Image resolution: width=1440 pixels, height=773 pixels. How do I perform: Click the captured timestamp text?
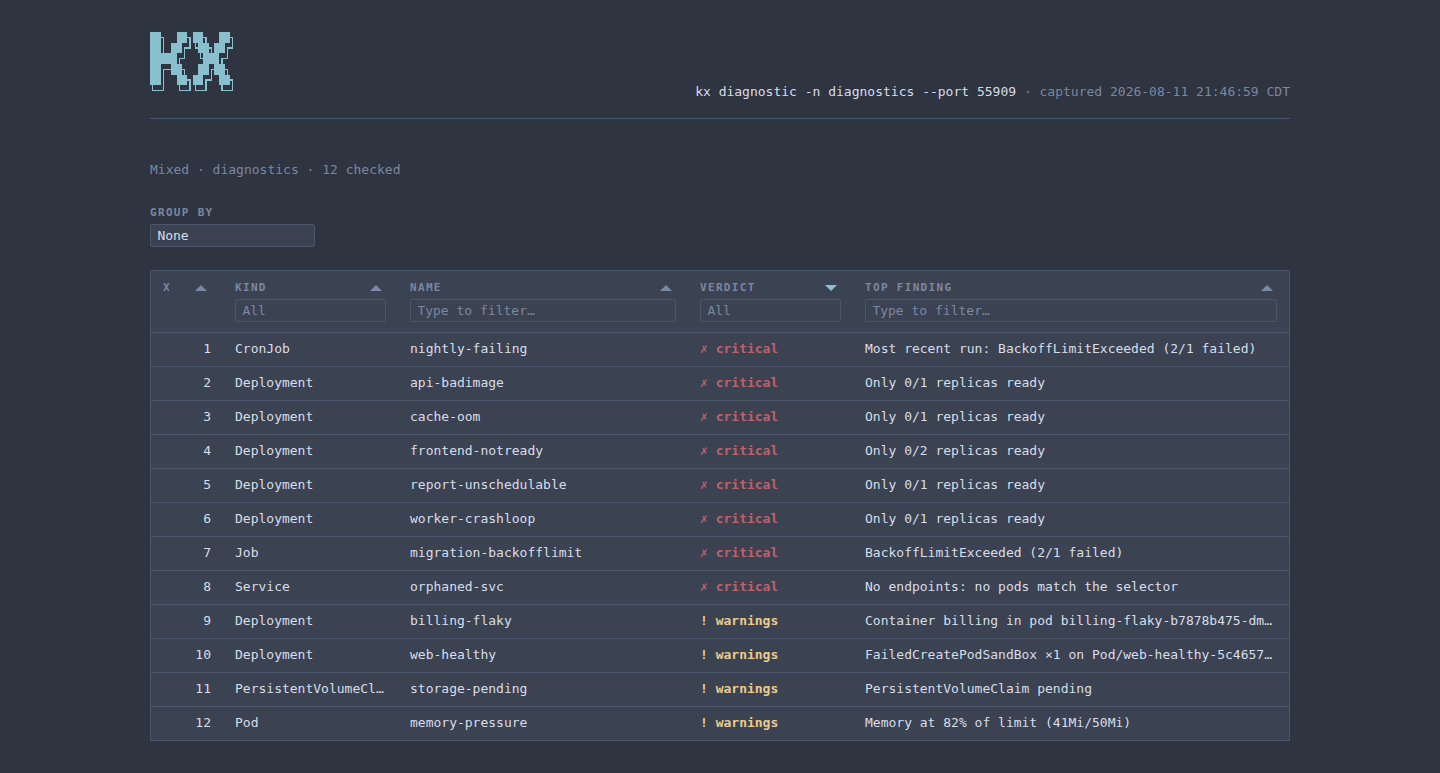coord(1165,92)
